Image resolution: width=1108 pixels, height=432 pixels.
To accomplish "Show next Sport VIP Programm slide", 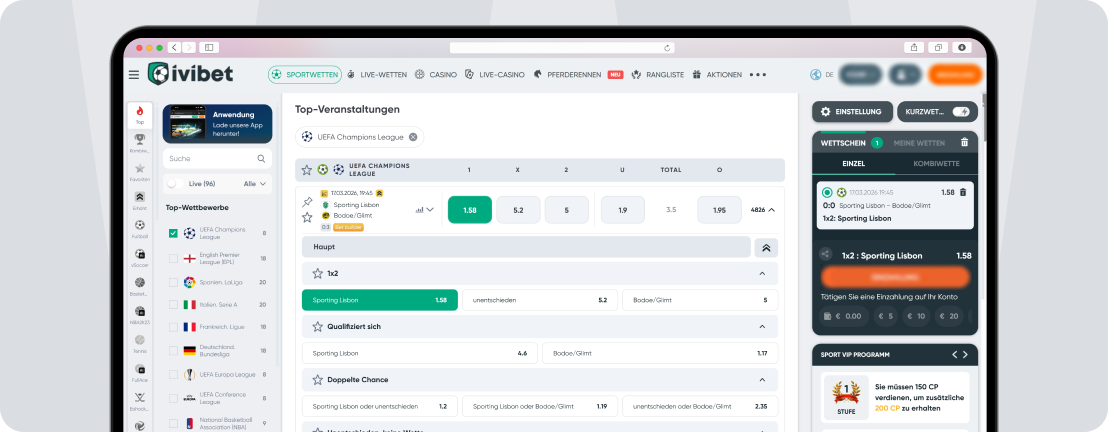I will (x=965, y=354).
